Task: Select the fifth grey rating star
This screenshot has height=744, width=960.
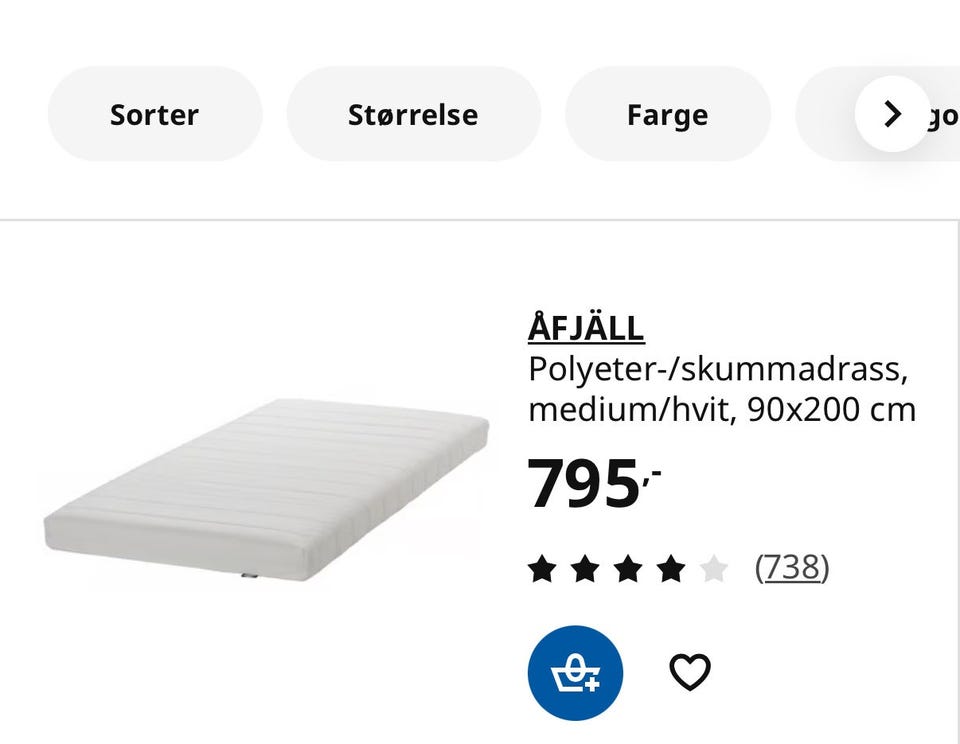Action: [714, 569]
